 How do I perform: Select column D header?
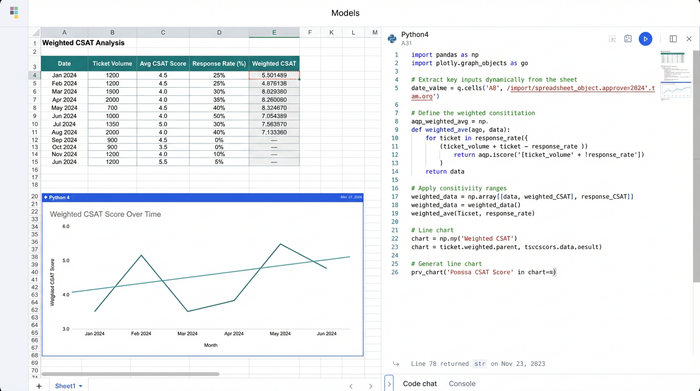click(x=219, y=32)
